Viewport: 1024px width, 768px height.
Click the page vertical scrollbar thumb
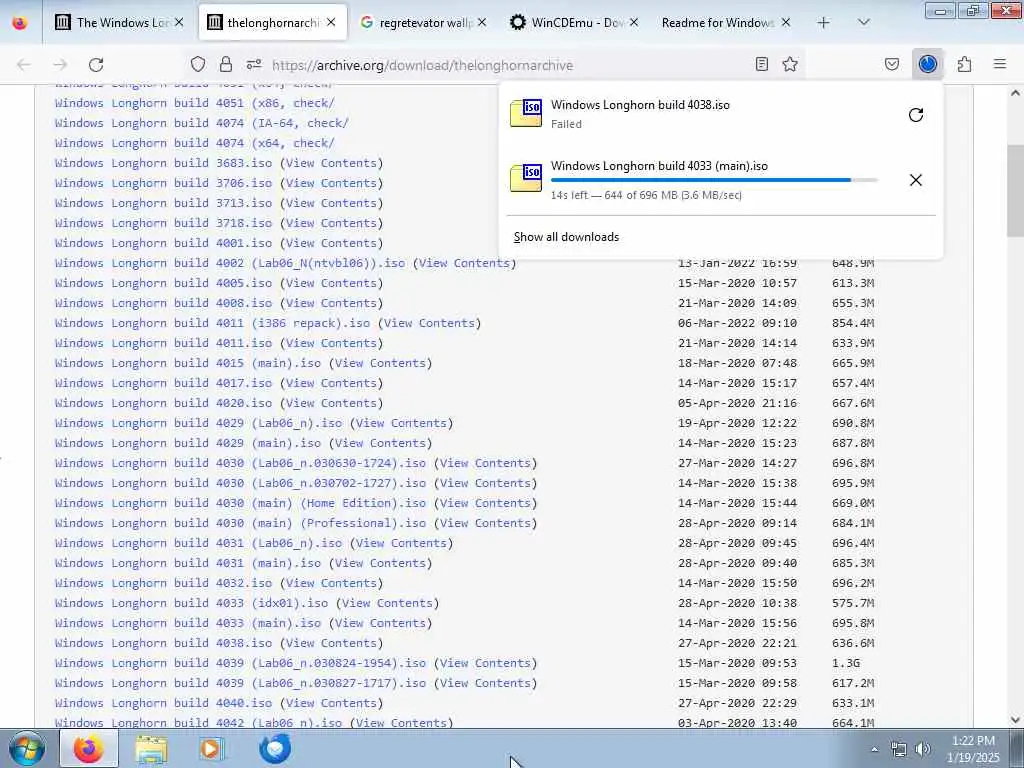(x=1015, y=191)
